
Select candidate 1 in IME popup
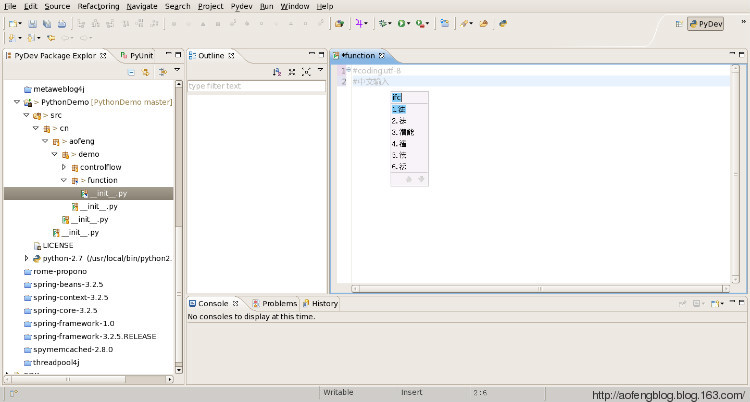[398, 110]
